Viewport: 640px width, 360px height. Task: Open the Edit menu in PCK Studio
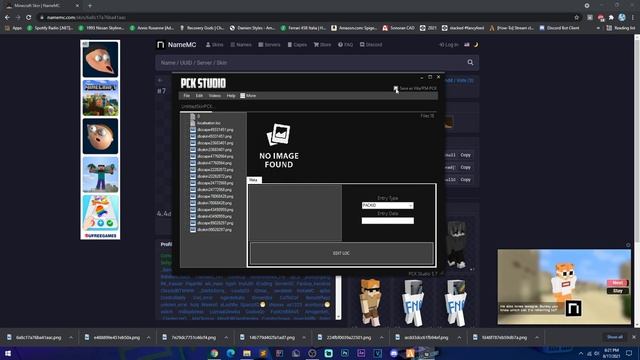pyautogui.click(x=199, y=96)
